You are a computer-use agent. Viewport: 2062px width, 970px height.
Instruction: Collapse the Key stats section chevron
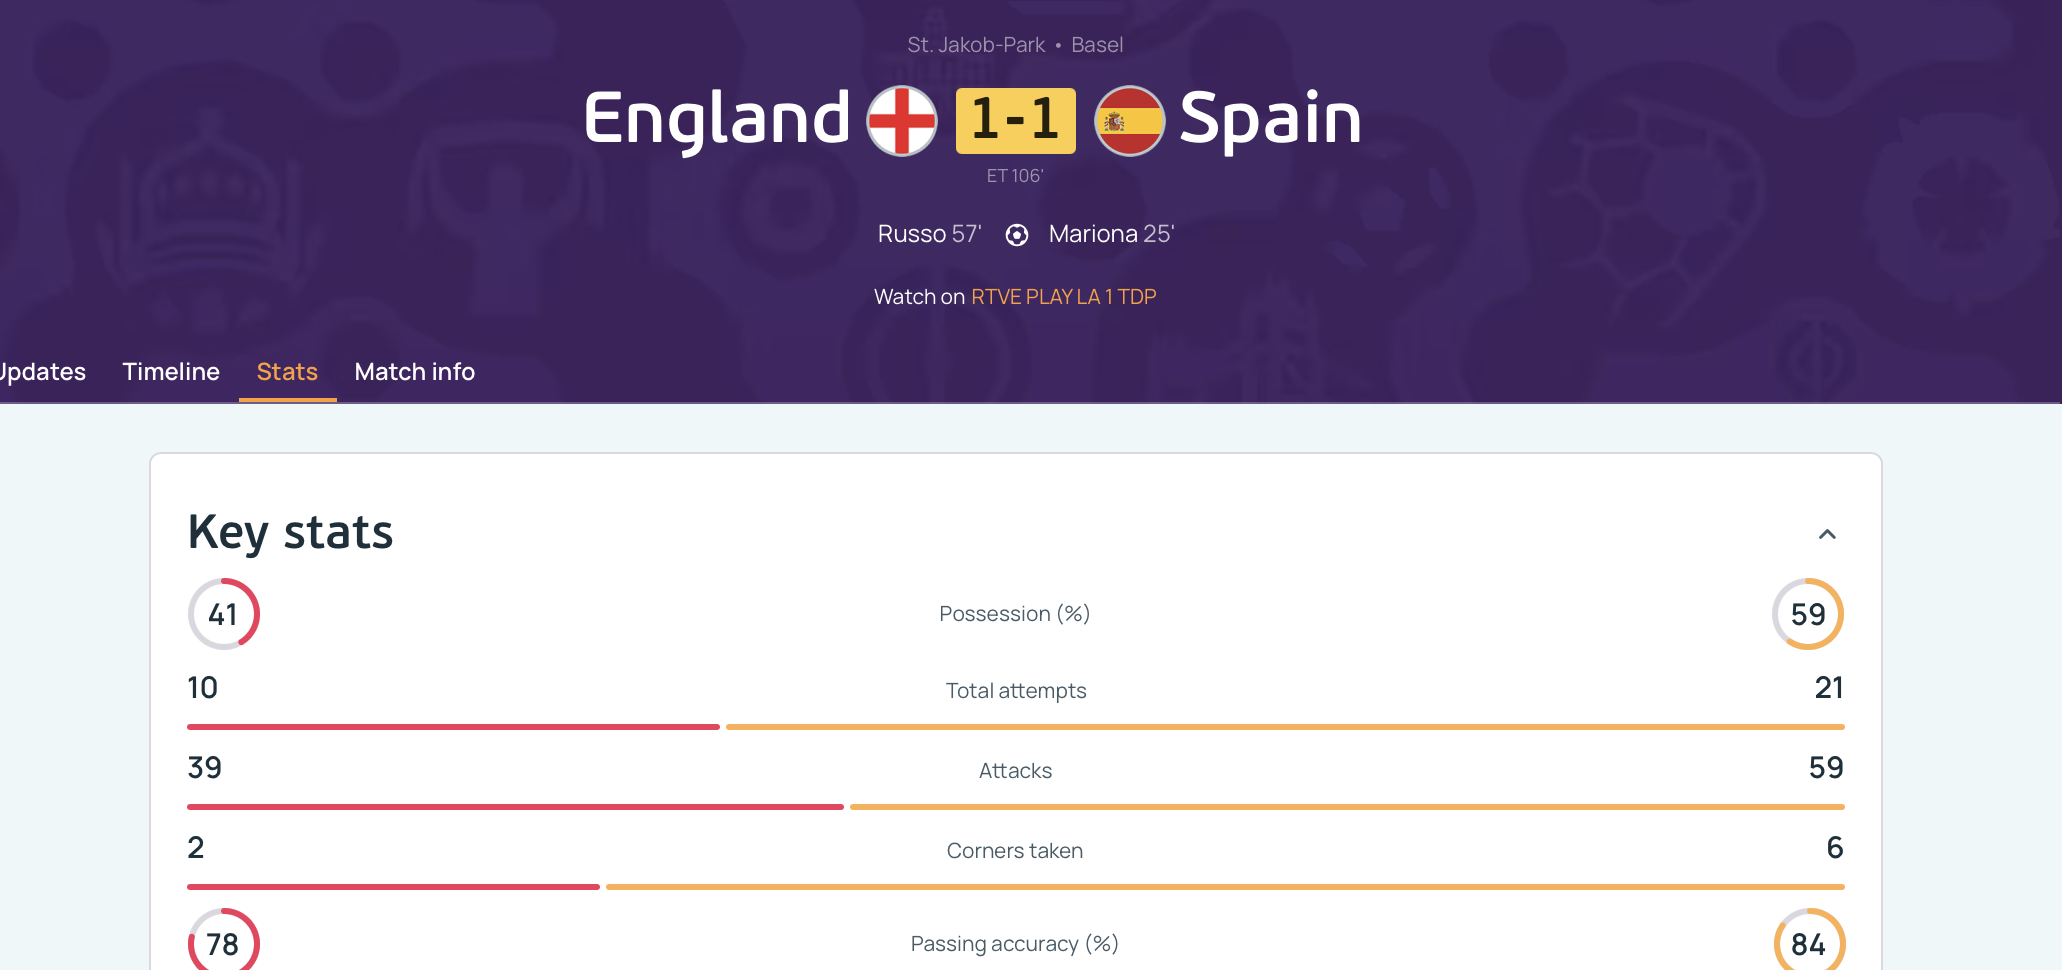tap(1827, 534)
